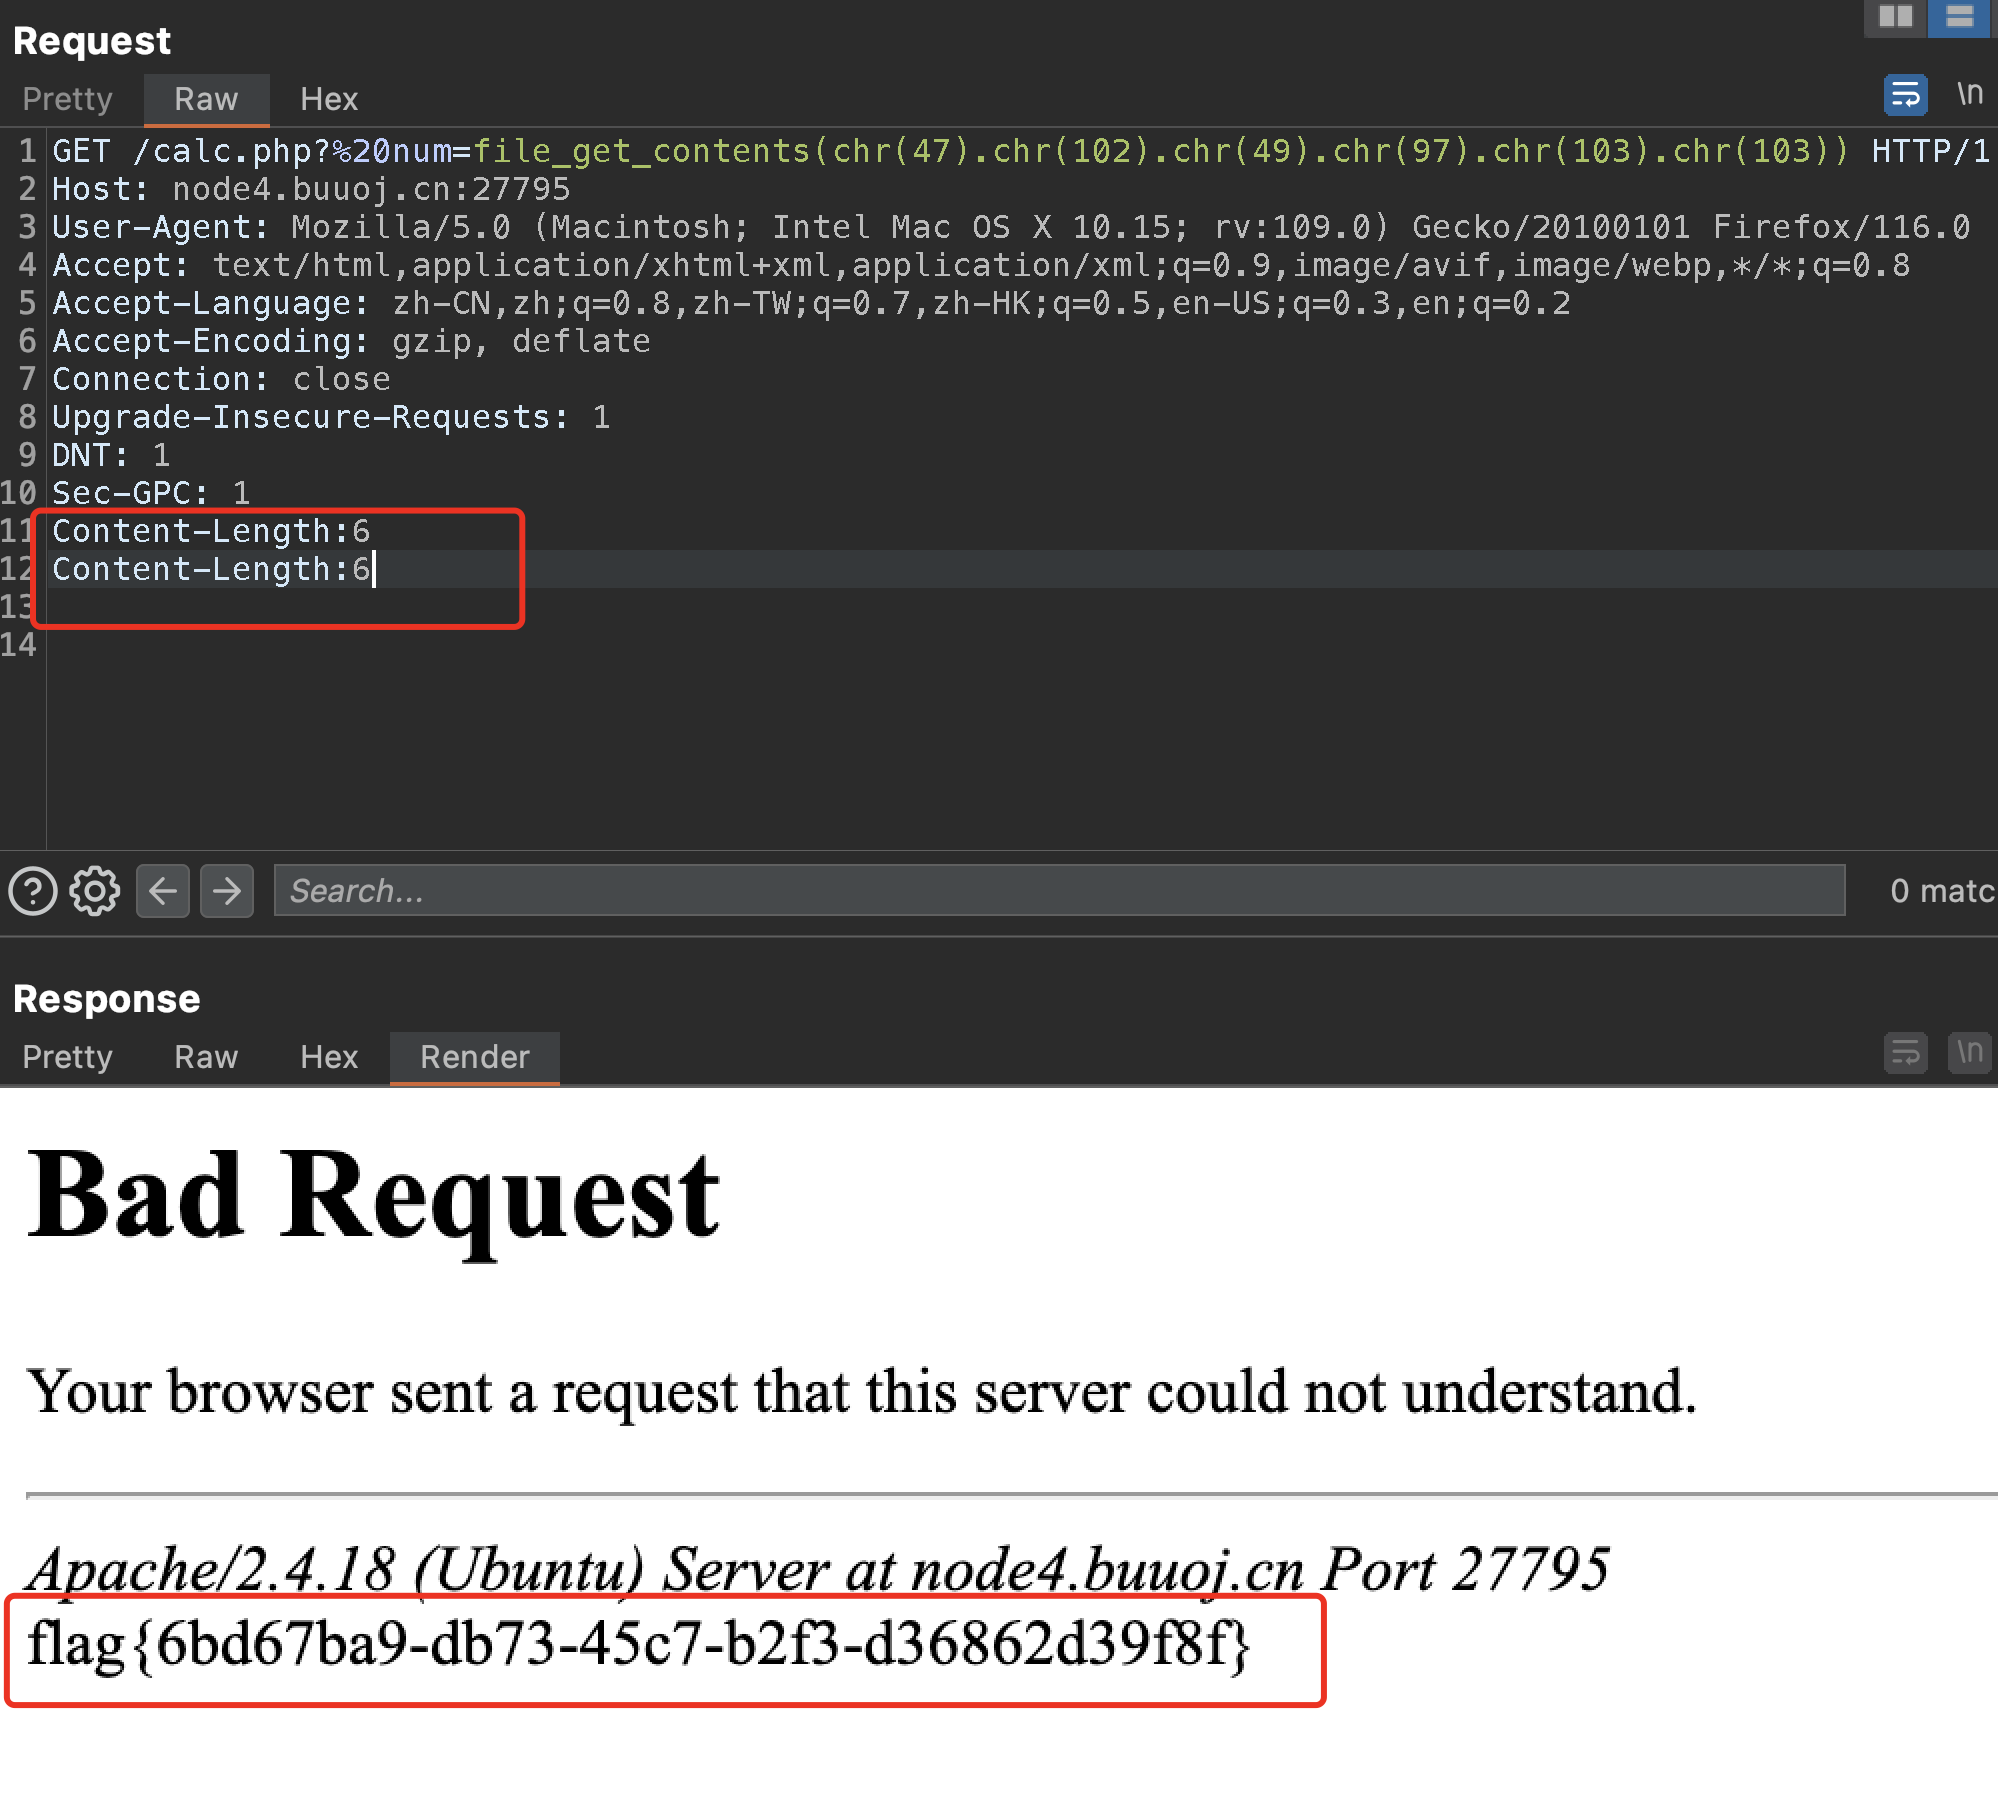Toggle word wrap in Response panel
The image size is (1998, 1800).
[1905, 1053]
